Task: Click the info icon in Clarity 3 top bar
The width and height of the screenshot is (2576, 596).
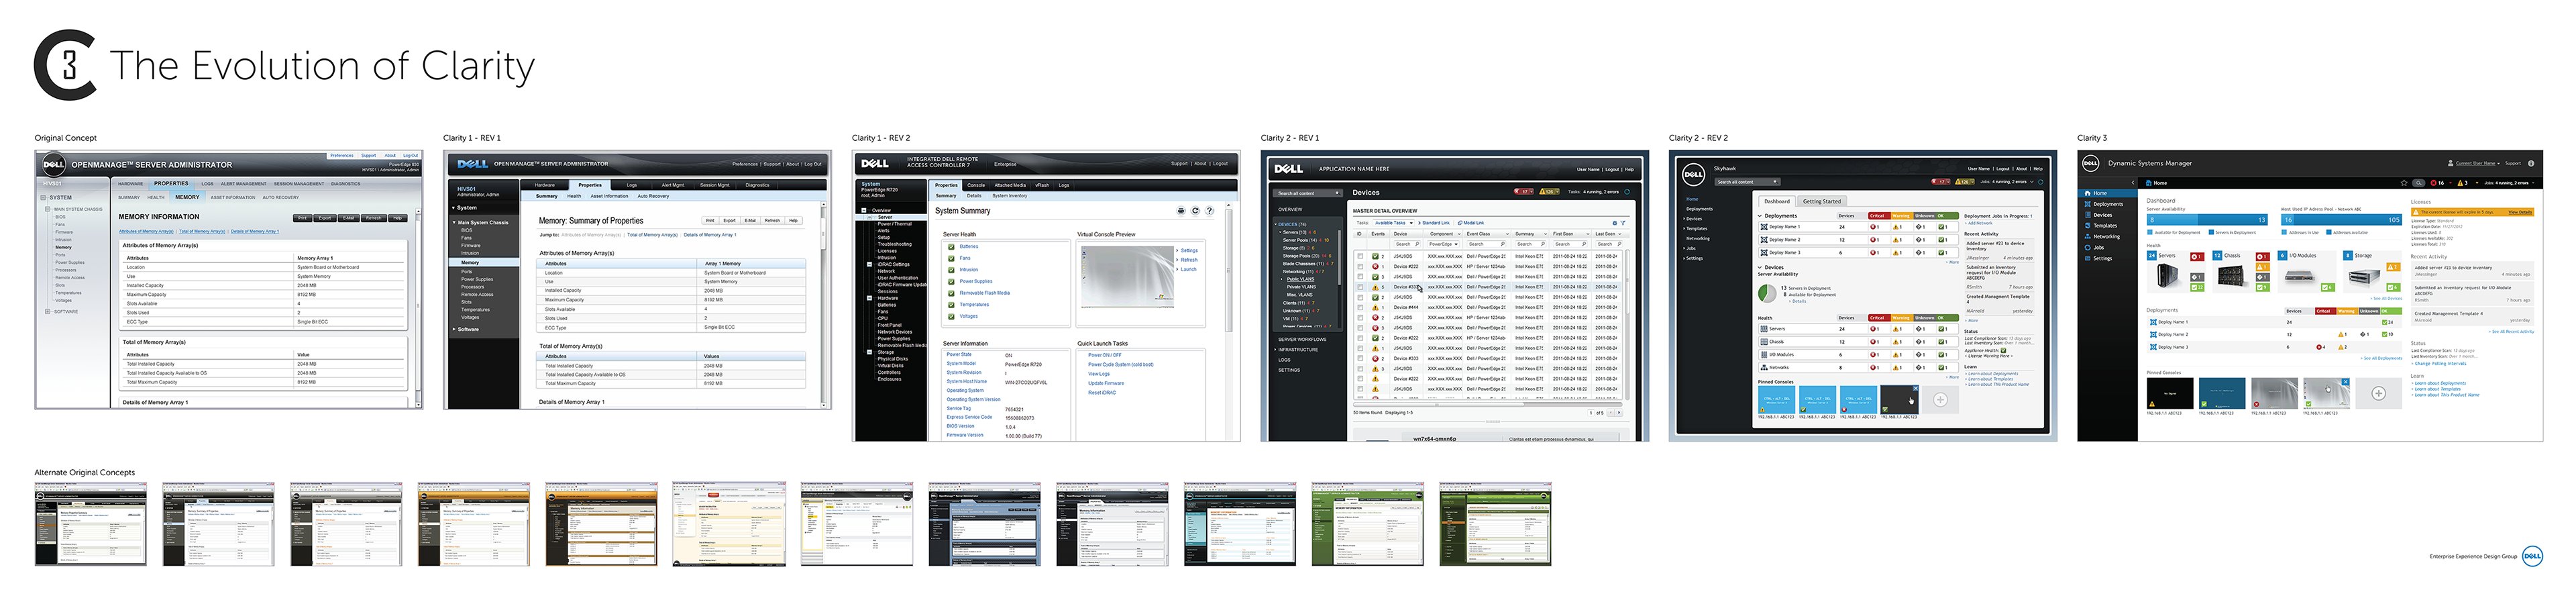Action: 2531,164
